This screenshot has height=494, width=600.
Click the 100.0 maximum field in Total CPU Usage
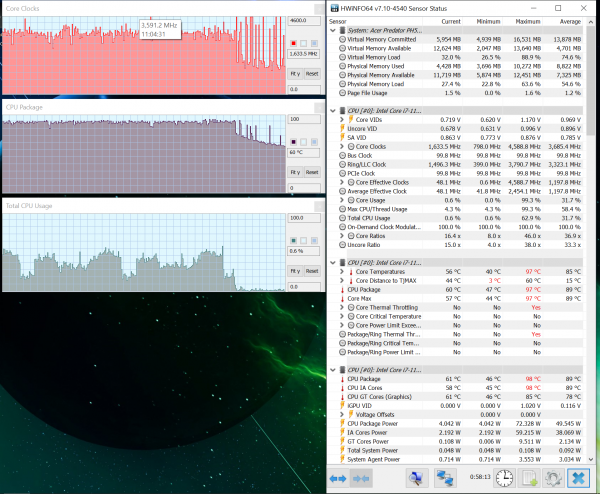[304, 218]
